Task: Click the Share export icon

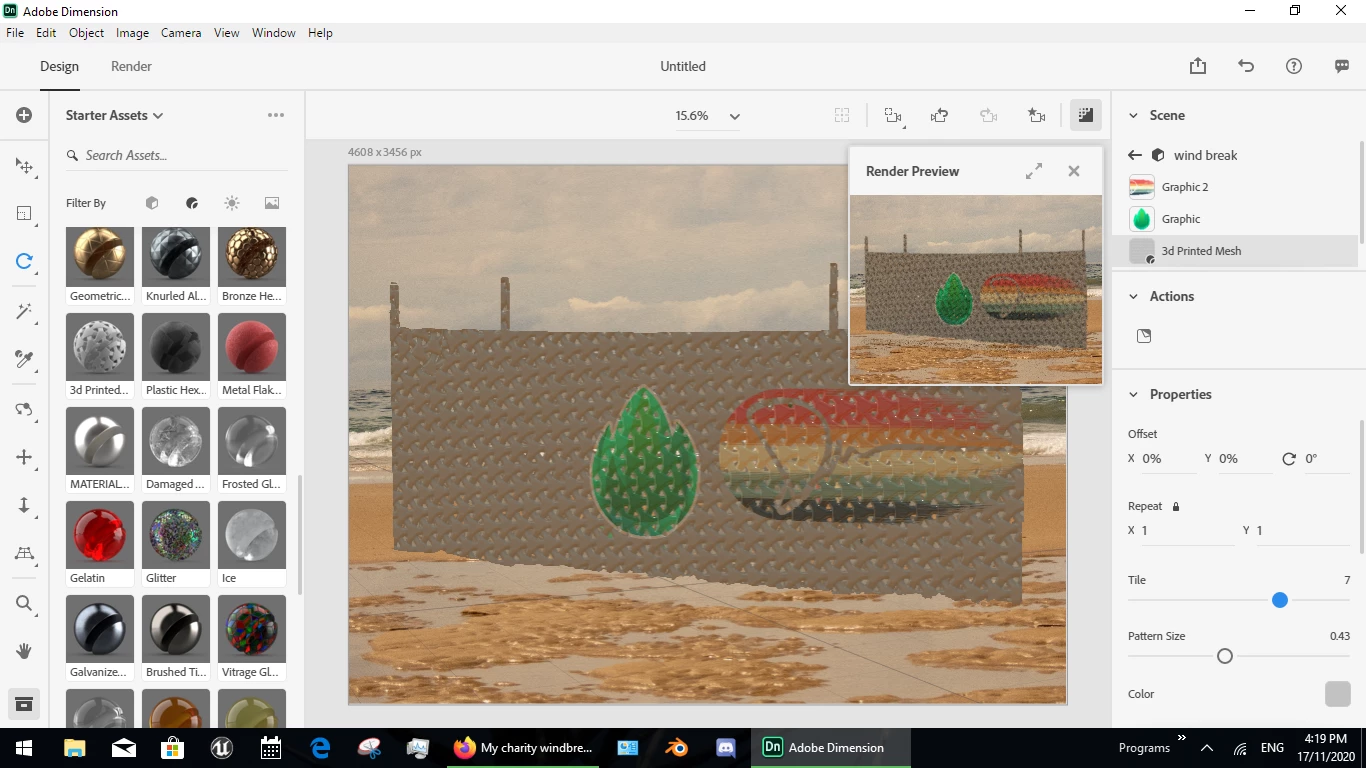Action: tap(1198, 66)
